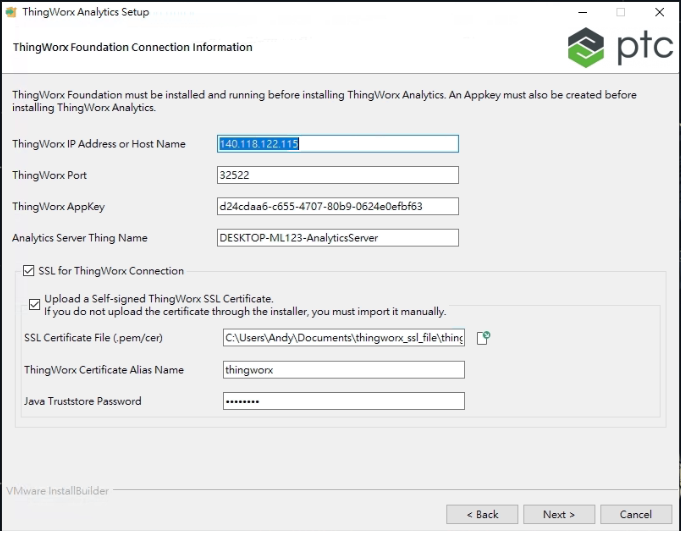Focus the ThingWorx Certificate Alias Name field
681x533 pixels.
coord(344,370)
